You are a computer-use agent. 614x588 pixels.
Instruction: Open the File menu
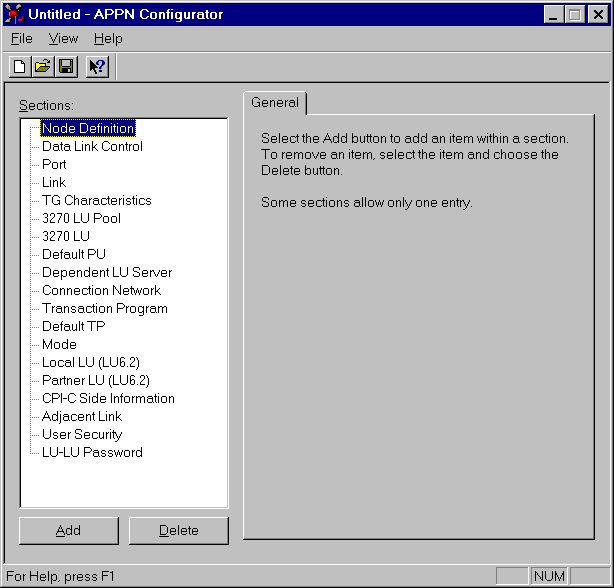click(x=22, y=38)
